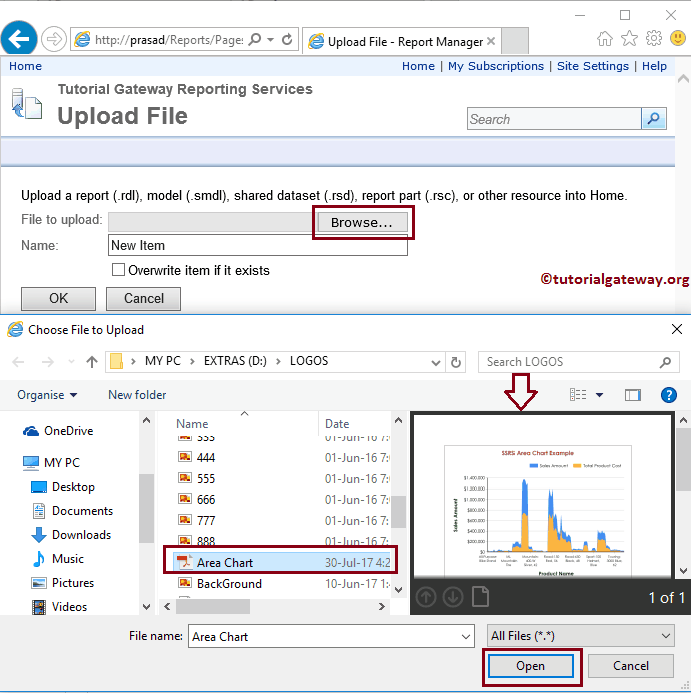Click Open in file dialog

pos(531,666)
